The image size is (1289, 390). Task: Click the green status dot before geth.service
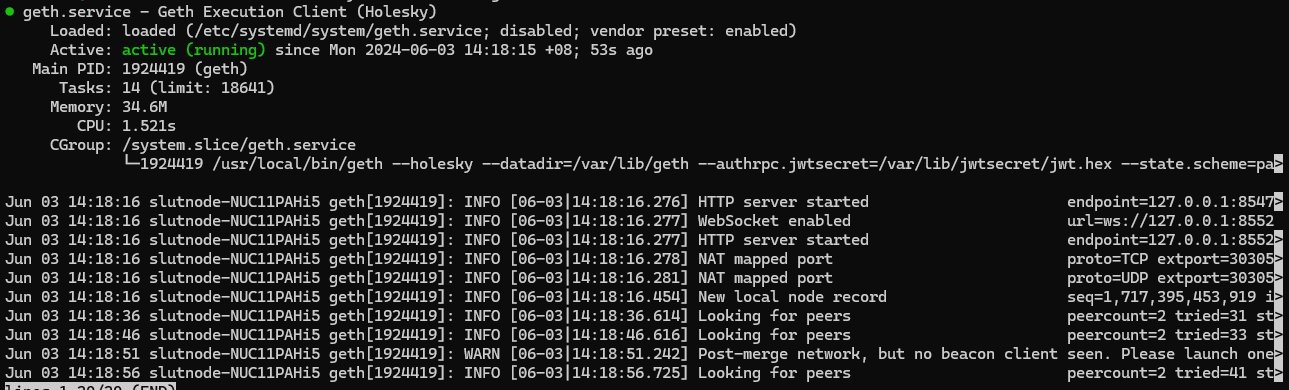pos(9,12)
